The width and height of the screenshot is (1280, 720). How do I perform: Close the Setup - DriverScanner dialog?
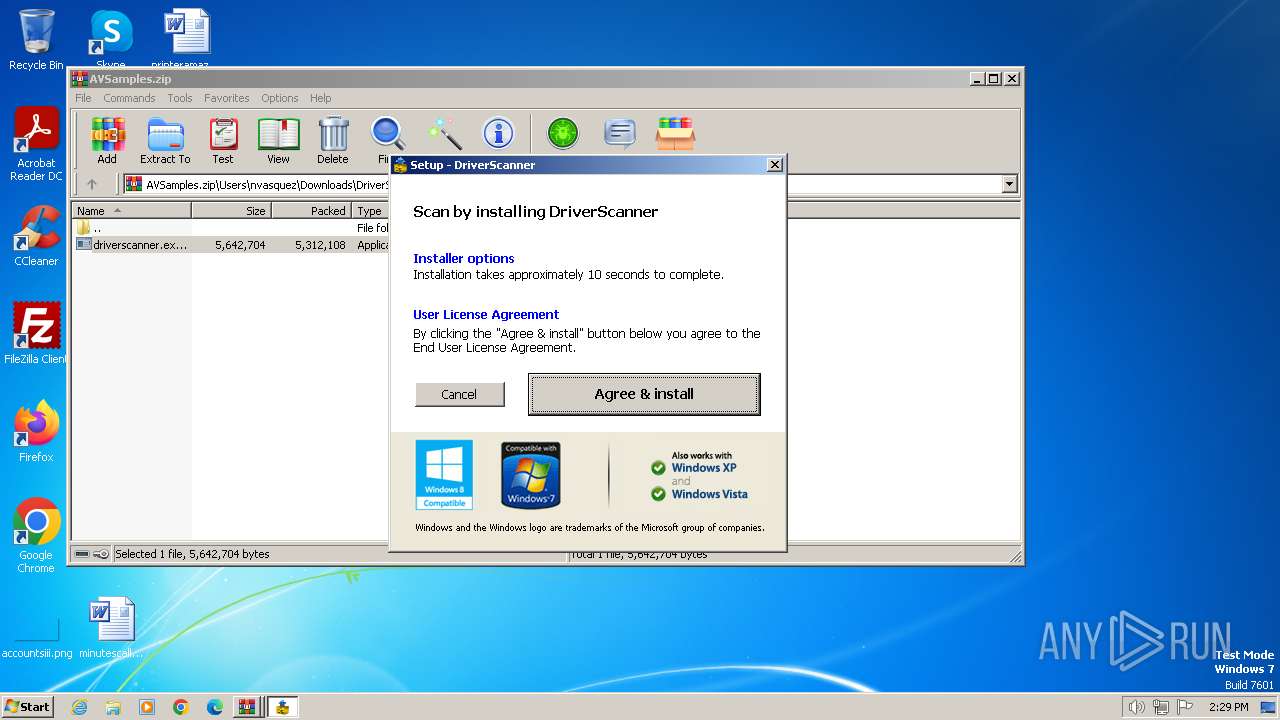(774, 165)
